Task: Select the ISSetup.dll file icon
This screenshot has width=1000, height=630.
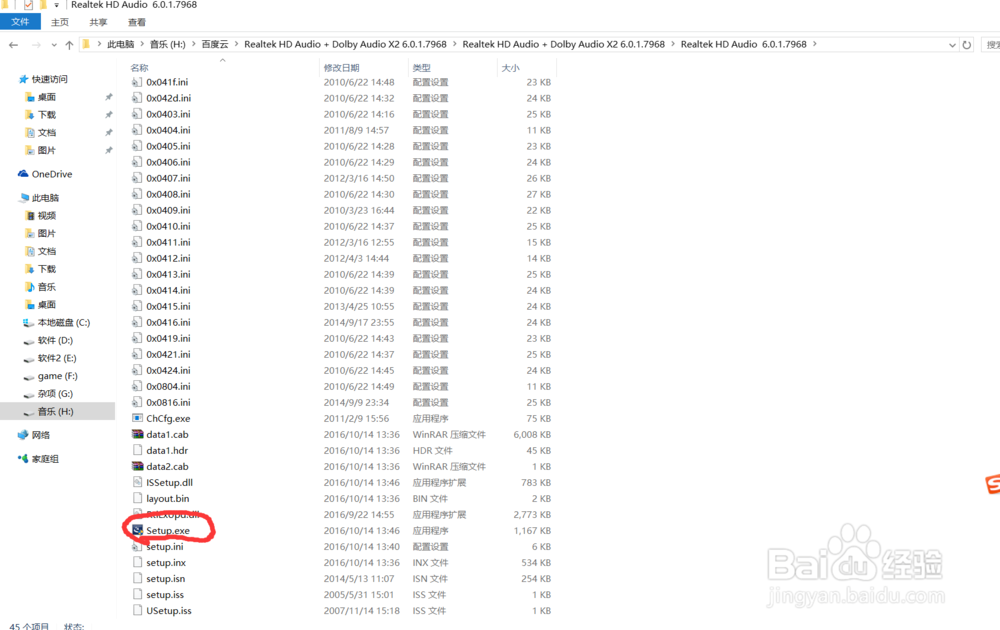Action: 137,482
